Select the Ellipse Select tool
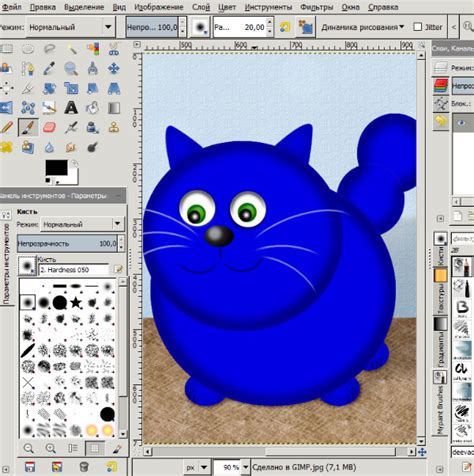474x476 pixels. pyautogui.click(x=28, y=49)
